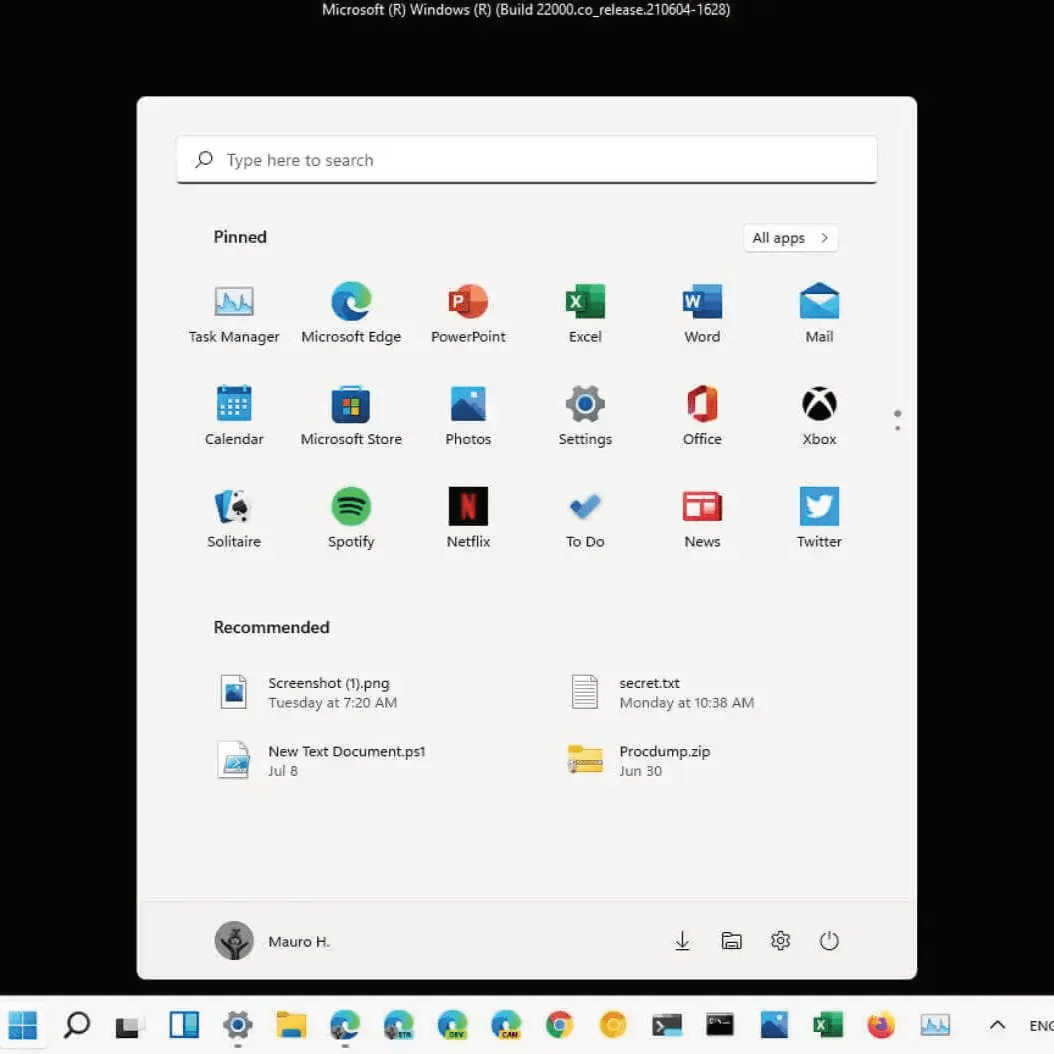Viewport: 1054px width, 1054px height.
Task: Open Microsoft To Do
Action: tap(584, 505)
